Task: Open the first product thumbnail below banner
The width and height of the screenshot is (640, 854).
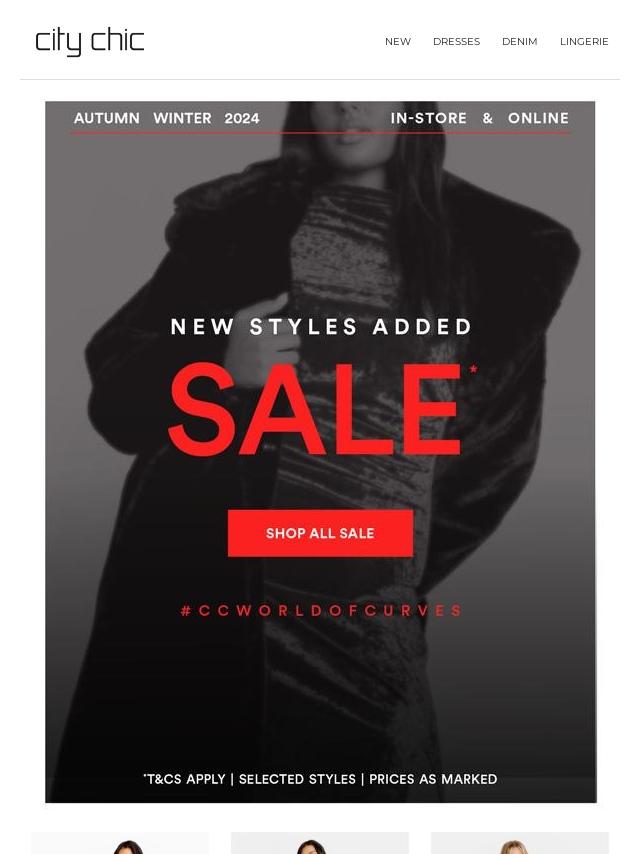Action: pos(119,843)
